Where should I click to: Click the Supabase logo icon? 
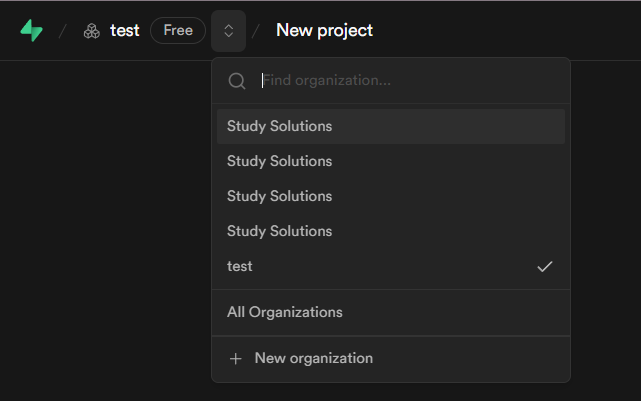pos(32,31)
